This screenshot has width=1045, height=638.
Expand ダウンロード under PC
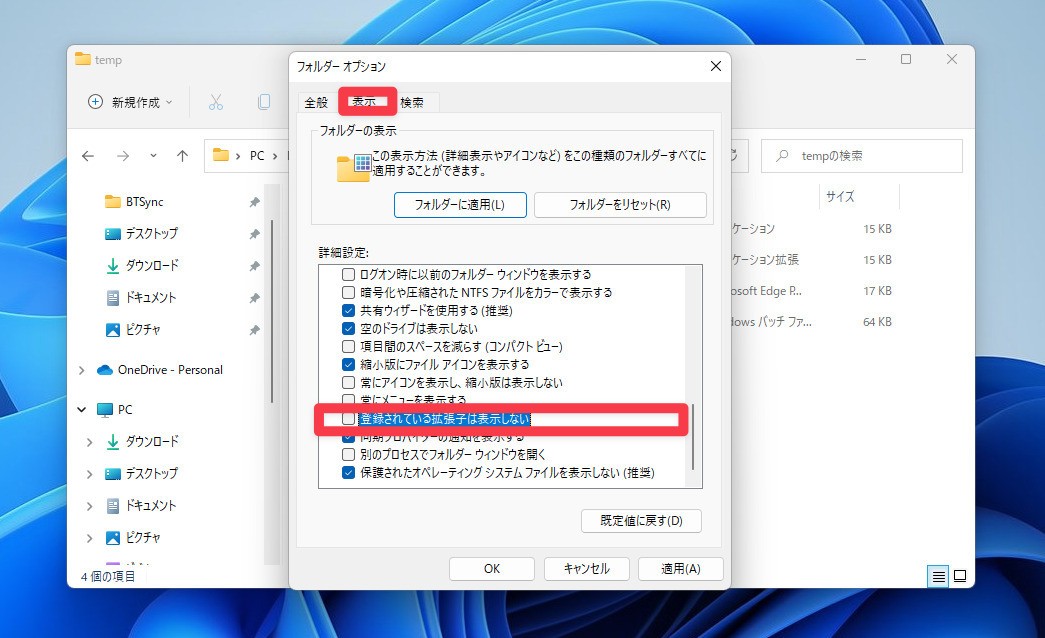(89, 442)
